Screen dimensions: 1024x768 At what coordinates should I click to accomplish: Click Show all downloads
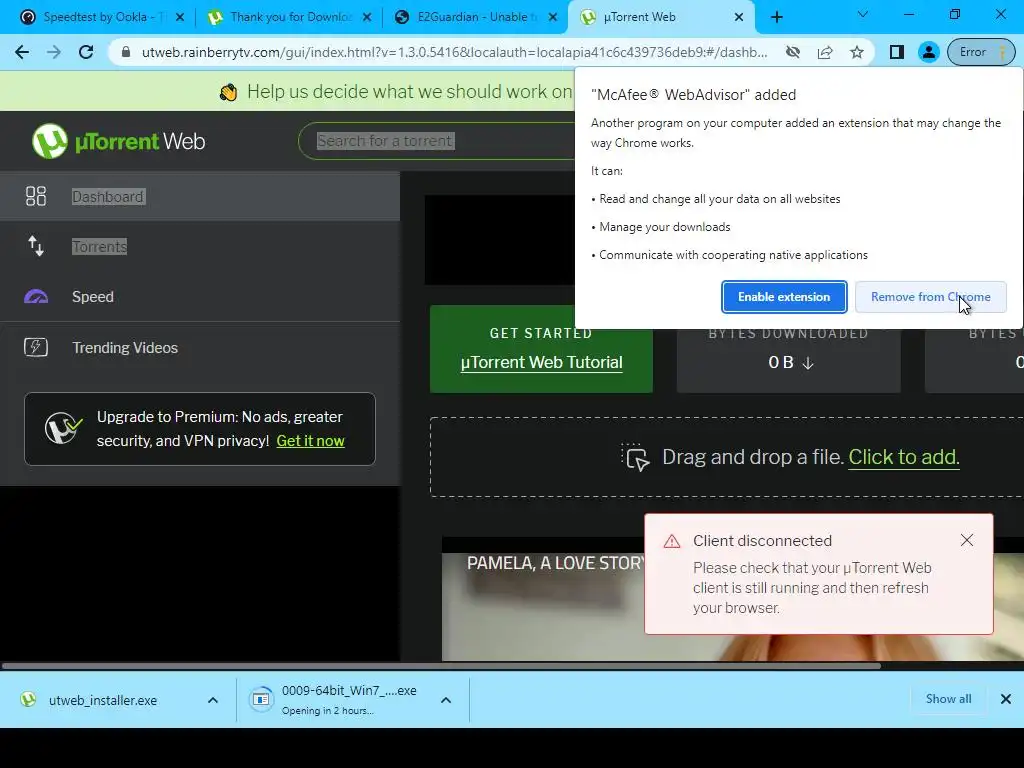point(948,699)
